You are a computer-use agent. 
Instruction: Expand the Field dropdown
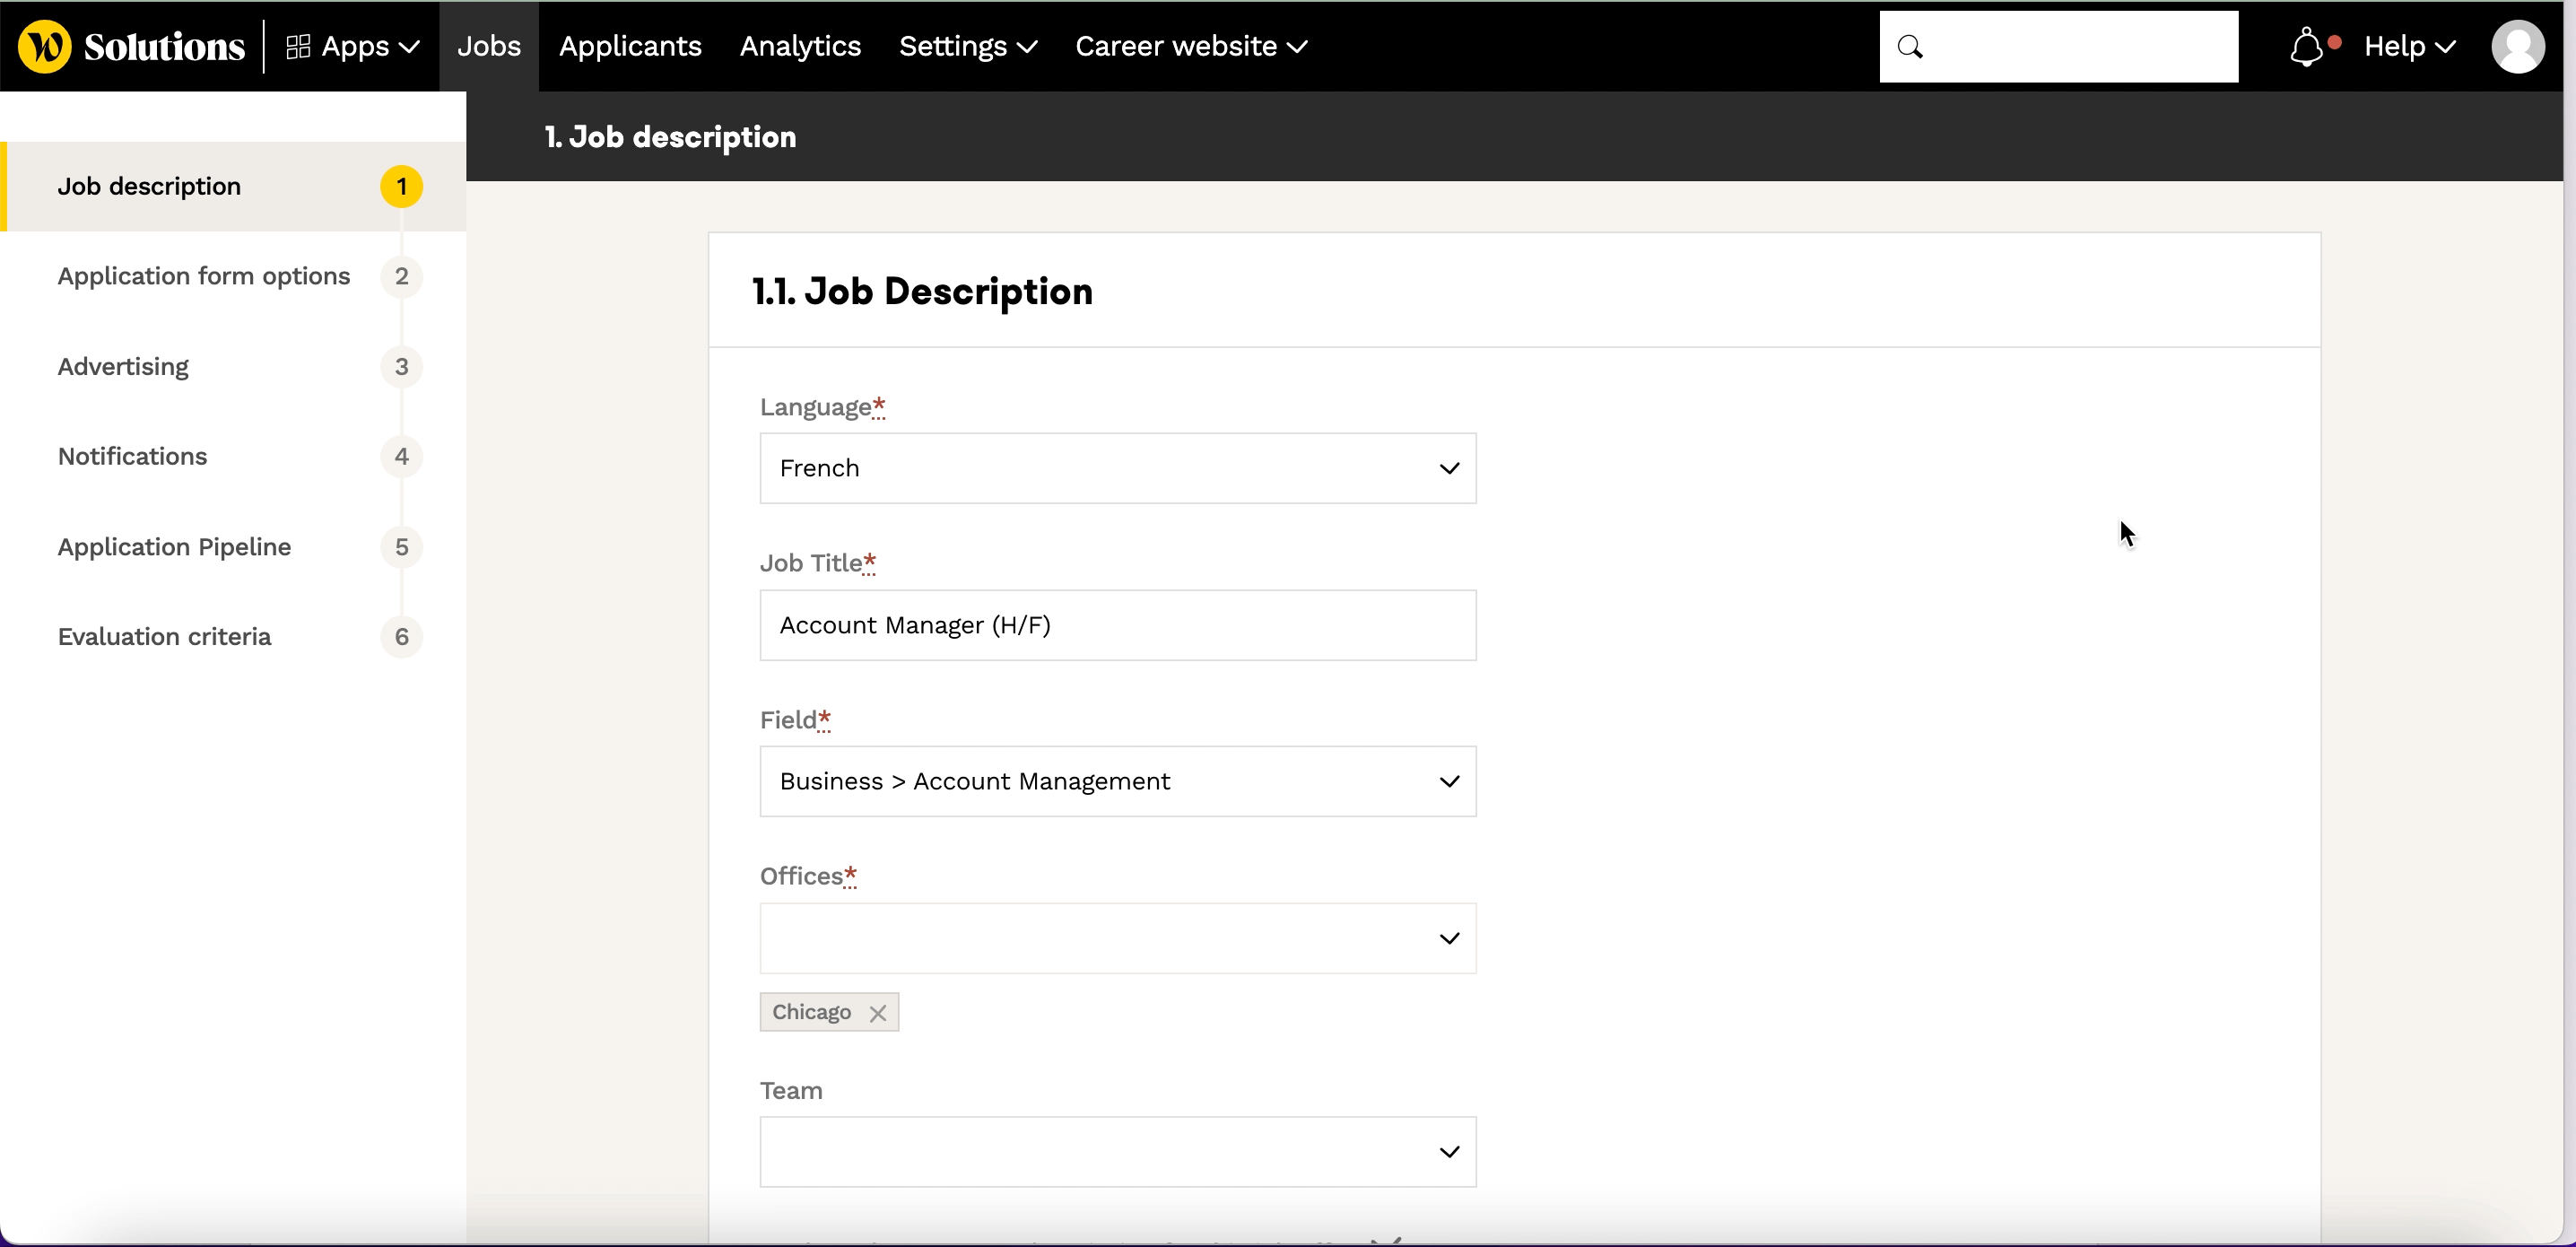[x=1118, y=781]
